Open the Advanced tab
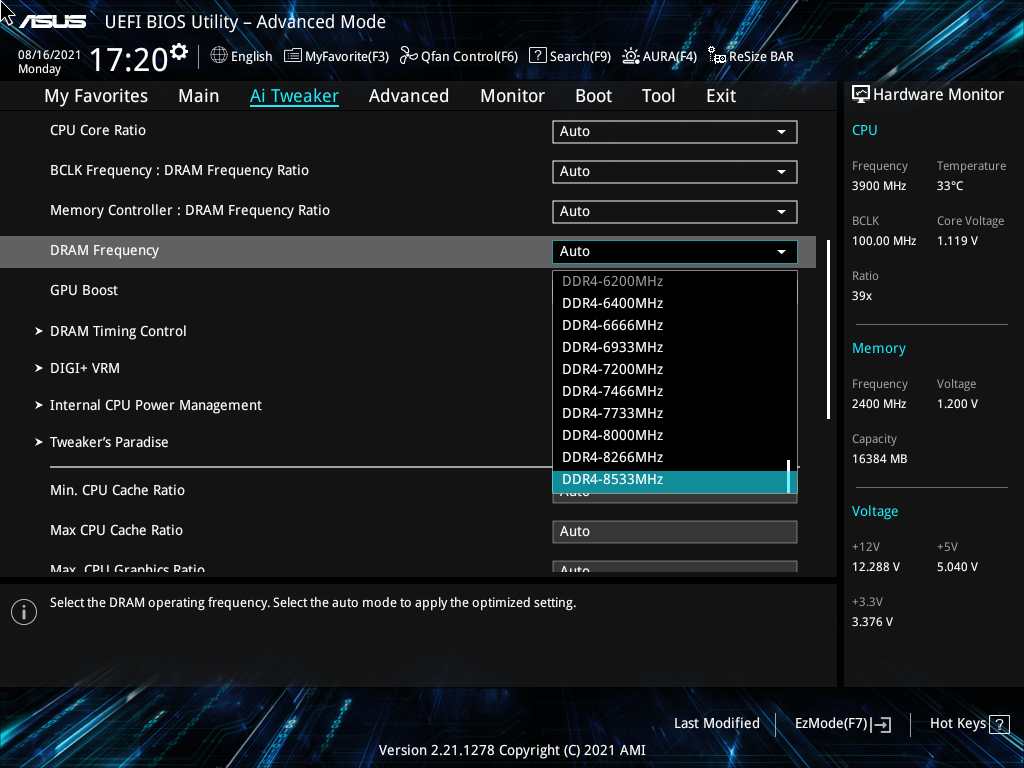This screenshot has height=768, width=1024. click(x=409, y=96)
